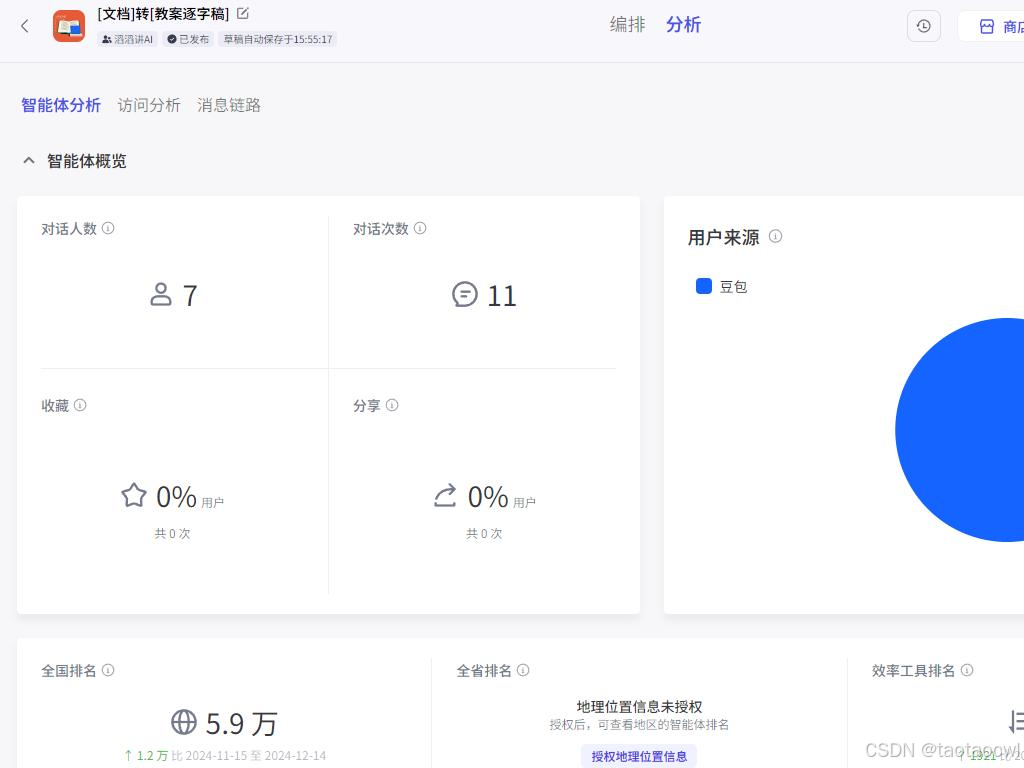The width and height of the screenshot is (1024, 768).
Task: Click the blue 豆包 legend color swatch
Action: coord(704,286)
